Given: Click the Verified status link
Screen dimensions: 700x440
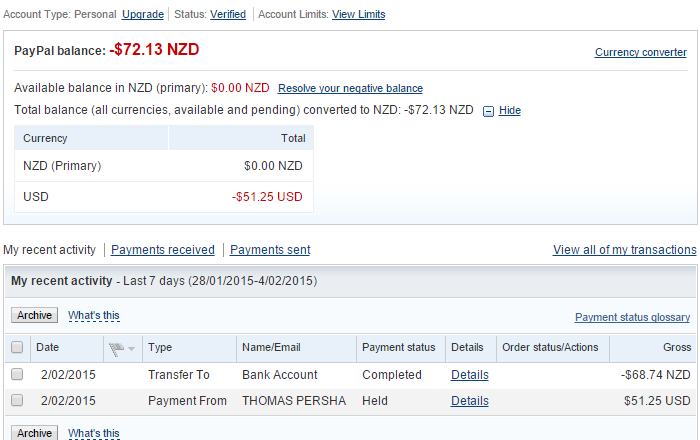Looking at the screenshot, I should (x=228, y=14).
